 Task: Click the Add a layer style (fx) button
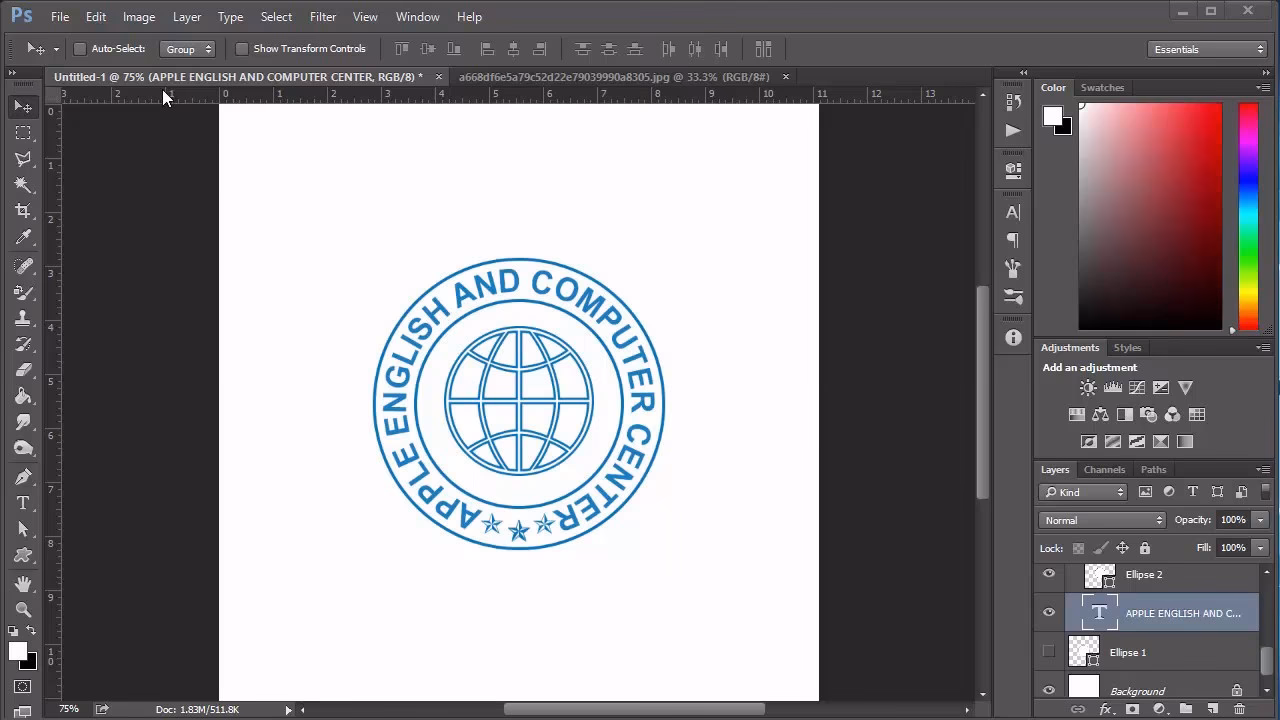pos(1106,707)
